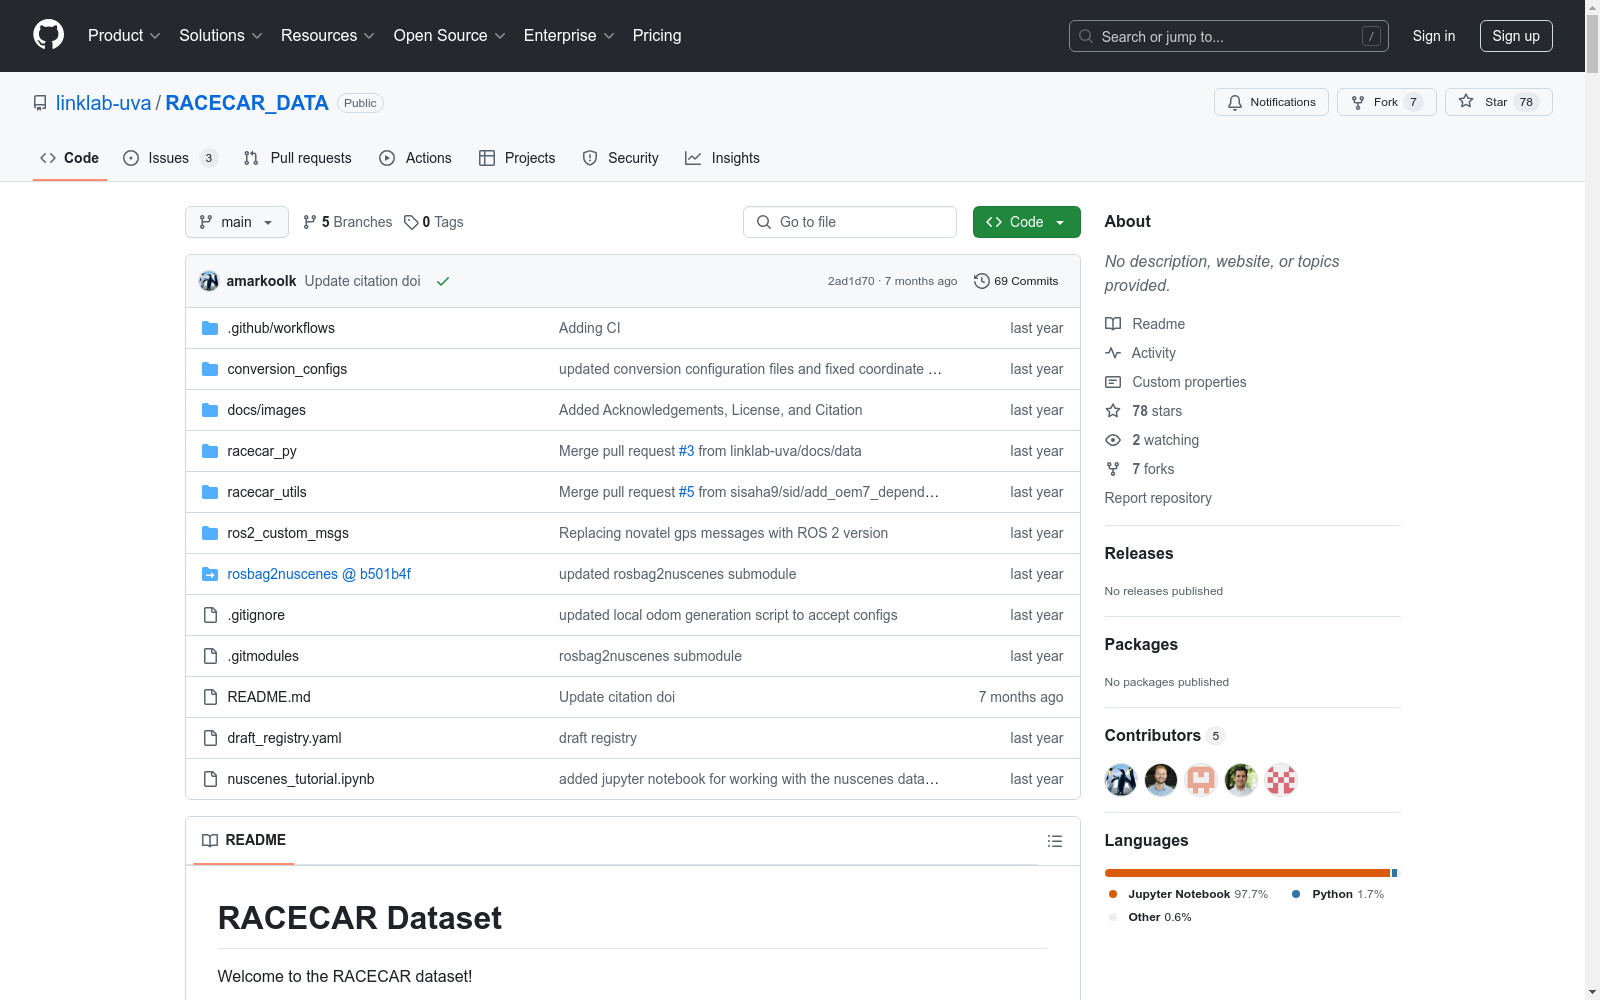Screen dimensions: 1600x1000
Task: Switch to the Insights tab
Action: pos(723,158)
